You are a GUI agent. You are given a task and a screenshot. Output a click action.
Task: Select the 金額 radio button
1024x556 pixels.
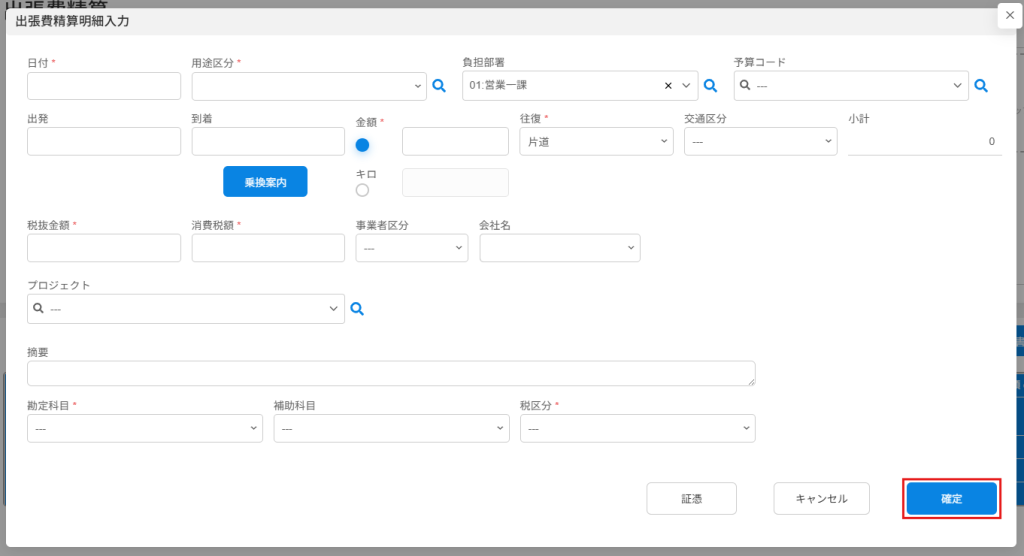click(x=362, y=144)
